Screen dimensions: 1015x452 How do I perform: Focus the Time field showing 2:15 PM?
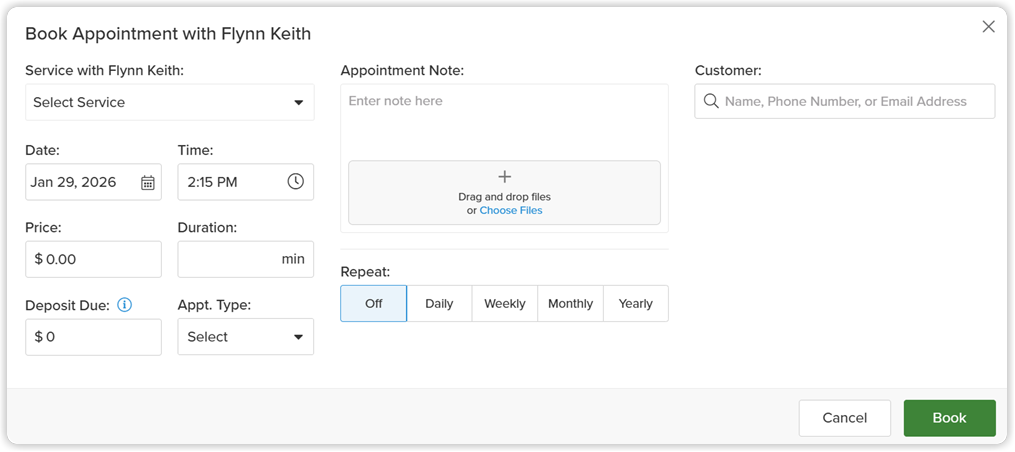pos(246,182)
